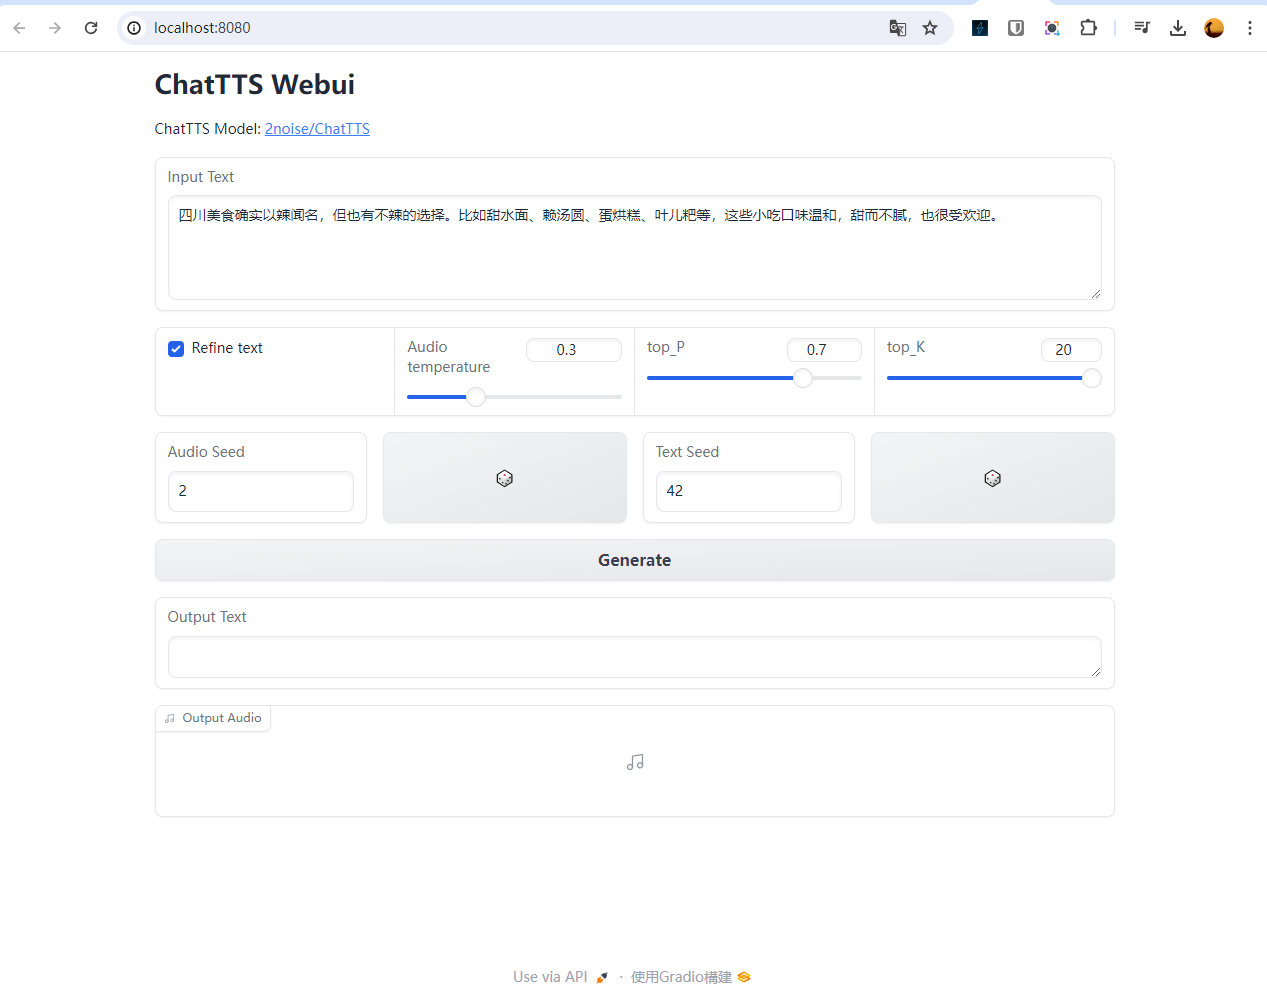
Task: Randomize Text Seed with dice button
Action: pos(993,478)
